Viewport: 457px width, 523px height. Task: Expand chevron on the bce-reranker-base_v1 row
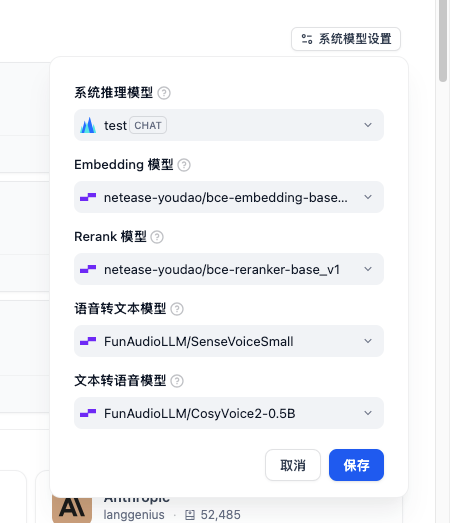(x=368, y=269)
